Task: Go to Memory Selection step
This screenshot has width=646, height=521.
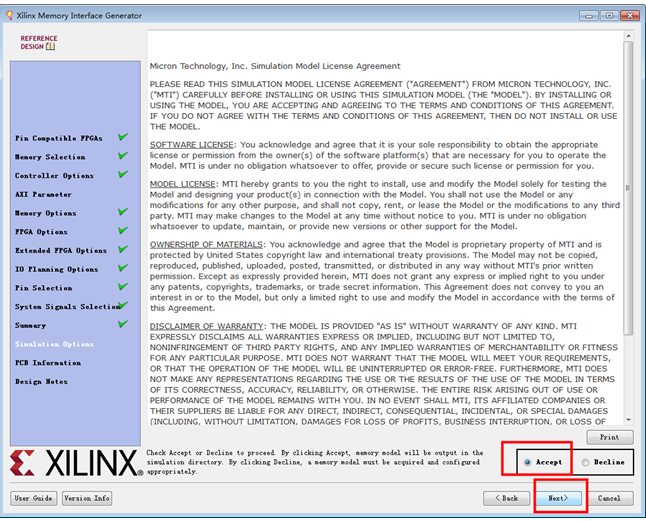Action: [x=50, y=157]
